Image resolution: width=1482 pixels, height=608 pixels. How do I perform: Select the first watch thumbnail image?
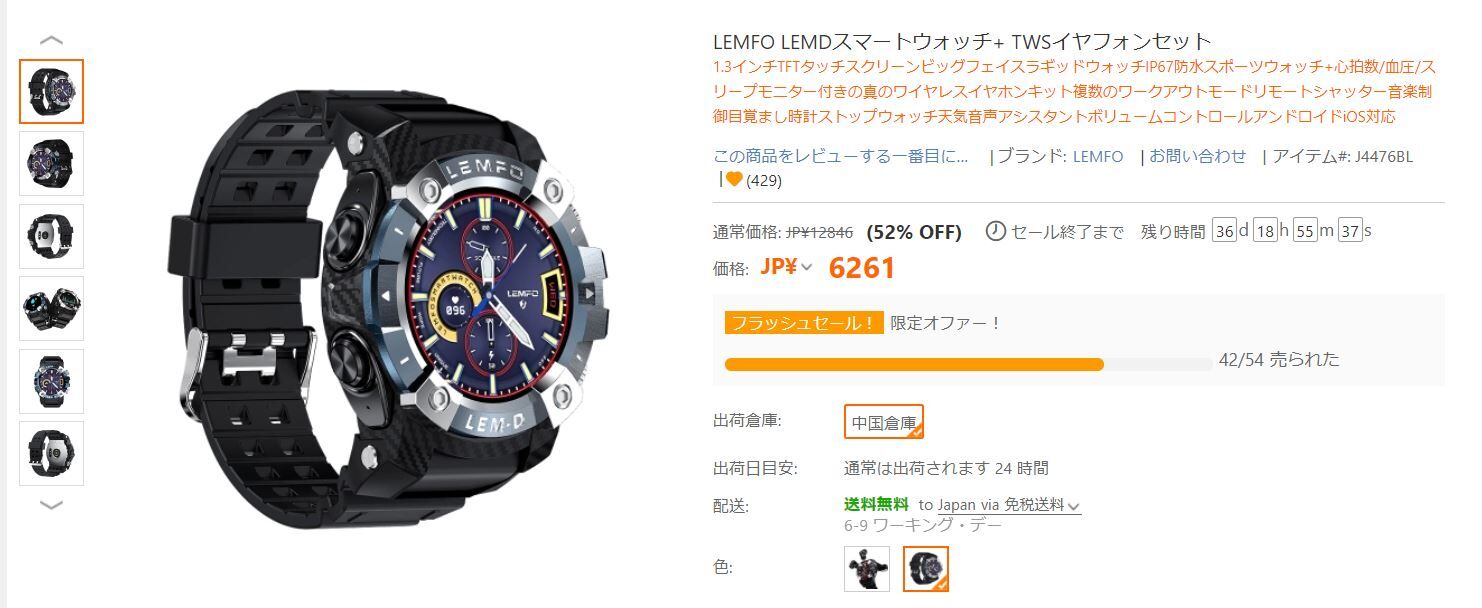(51, 91)
